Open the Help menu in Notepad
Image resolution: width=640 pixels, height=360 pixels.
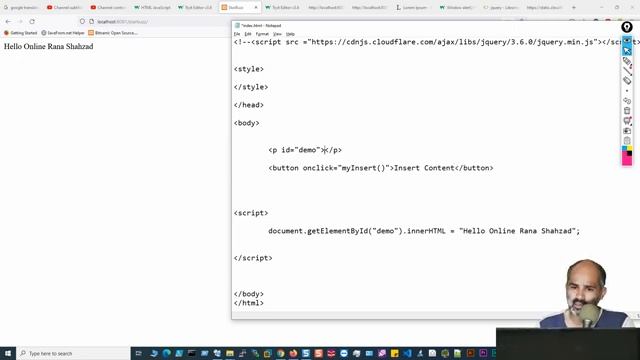[290, 34]
